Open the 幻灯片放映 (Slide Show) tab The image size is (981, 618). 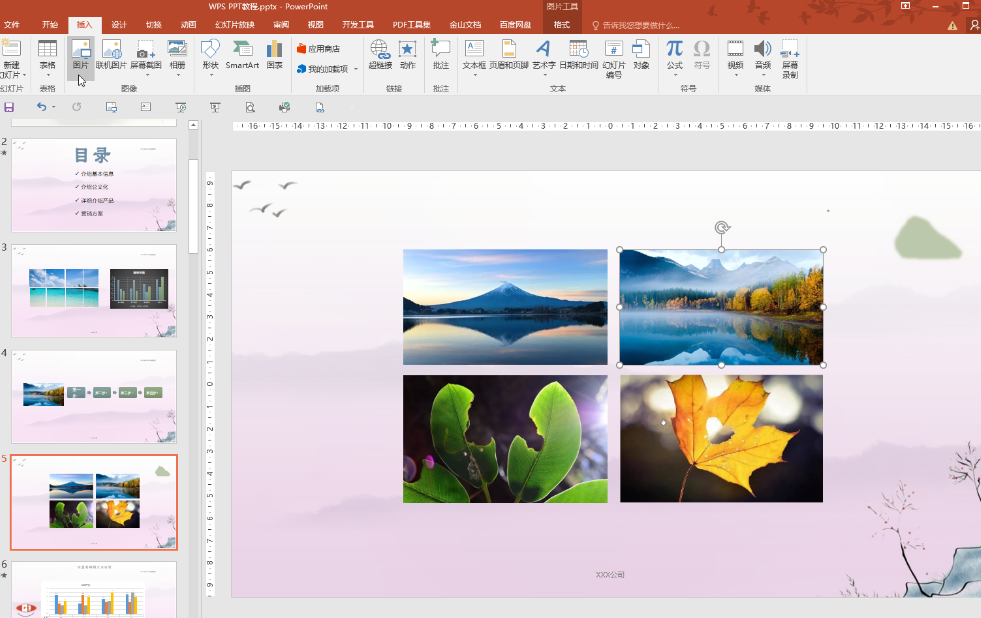click(x=235, y=25)
